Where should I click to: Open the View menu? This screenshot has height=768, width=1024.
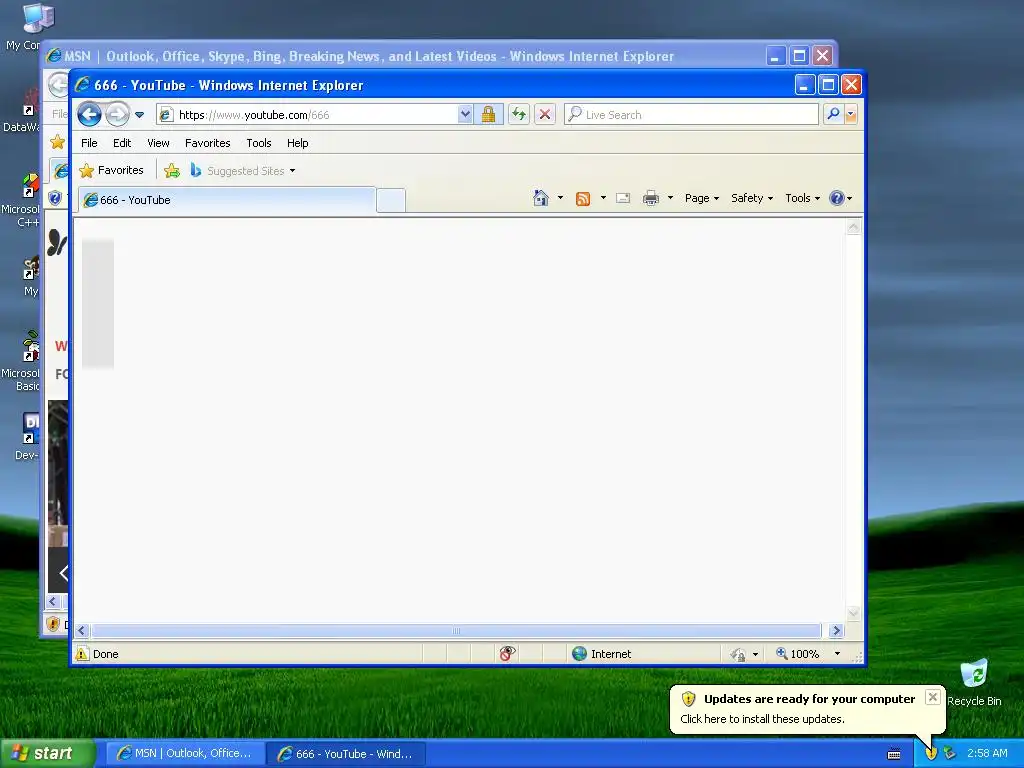pos(158,143)
